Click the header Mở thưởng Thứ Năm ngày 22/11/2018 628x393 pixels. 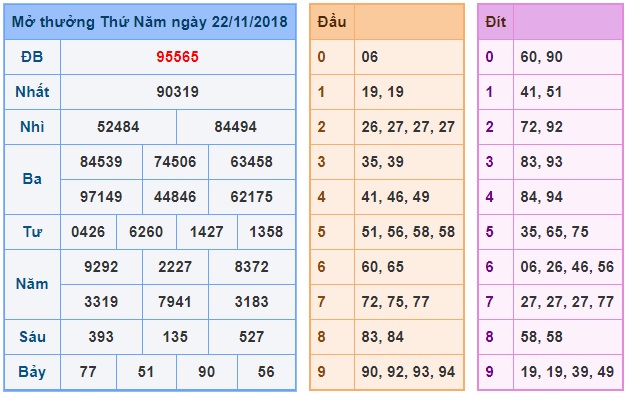coord(150,22)
